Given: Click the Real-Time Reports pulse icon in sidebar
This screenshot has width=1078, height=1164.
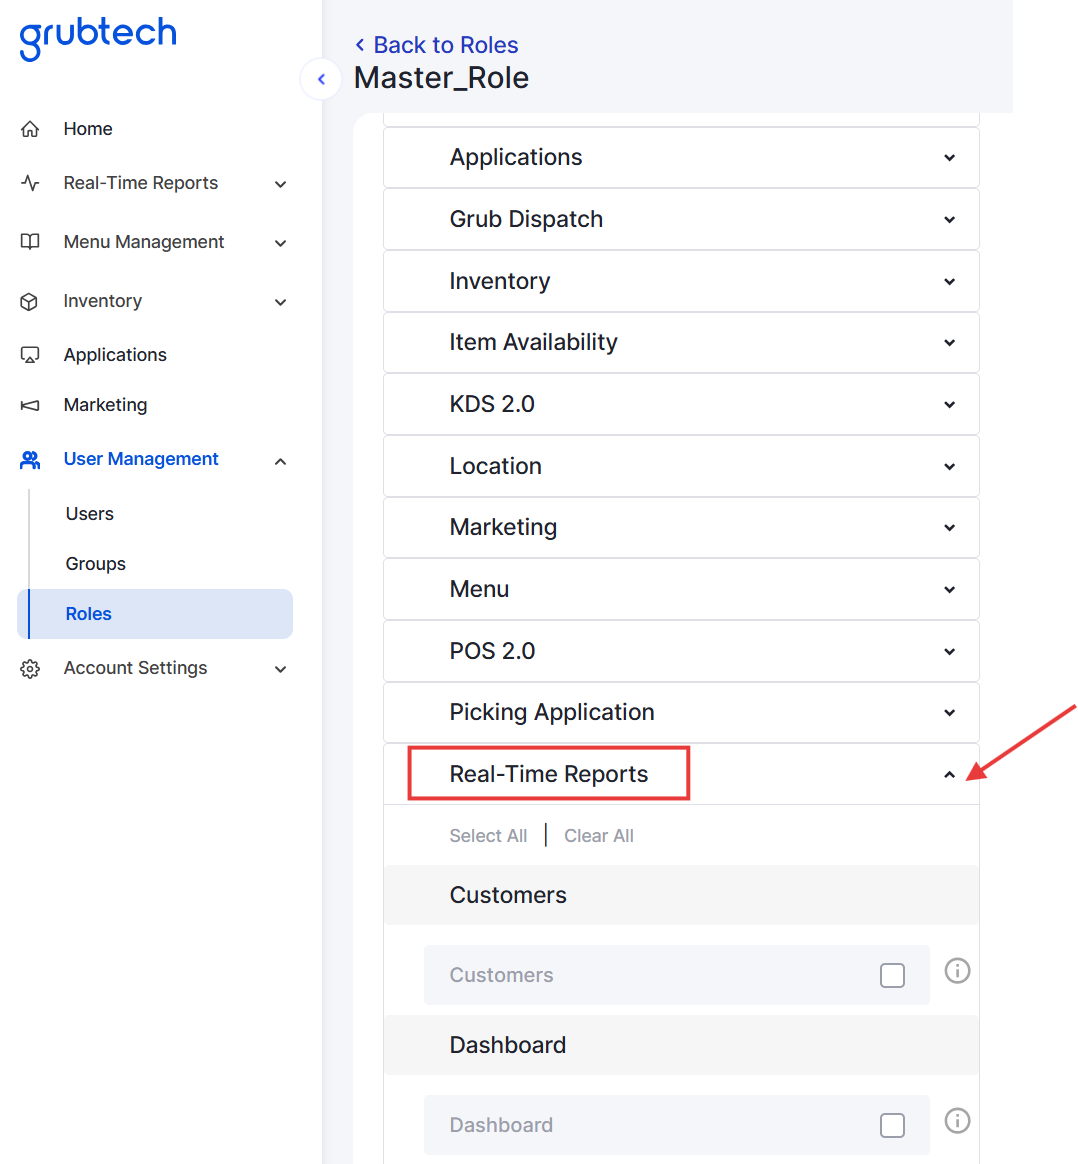Looking at the screenshot, I should [x=30, y=183].
